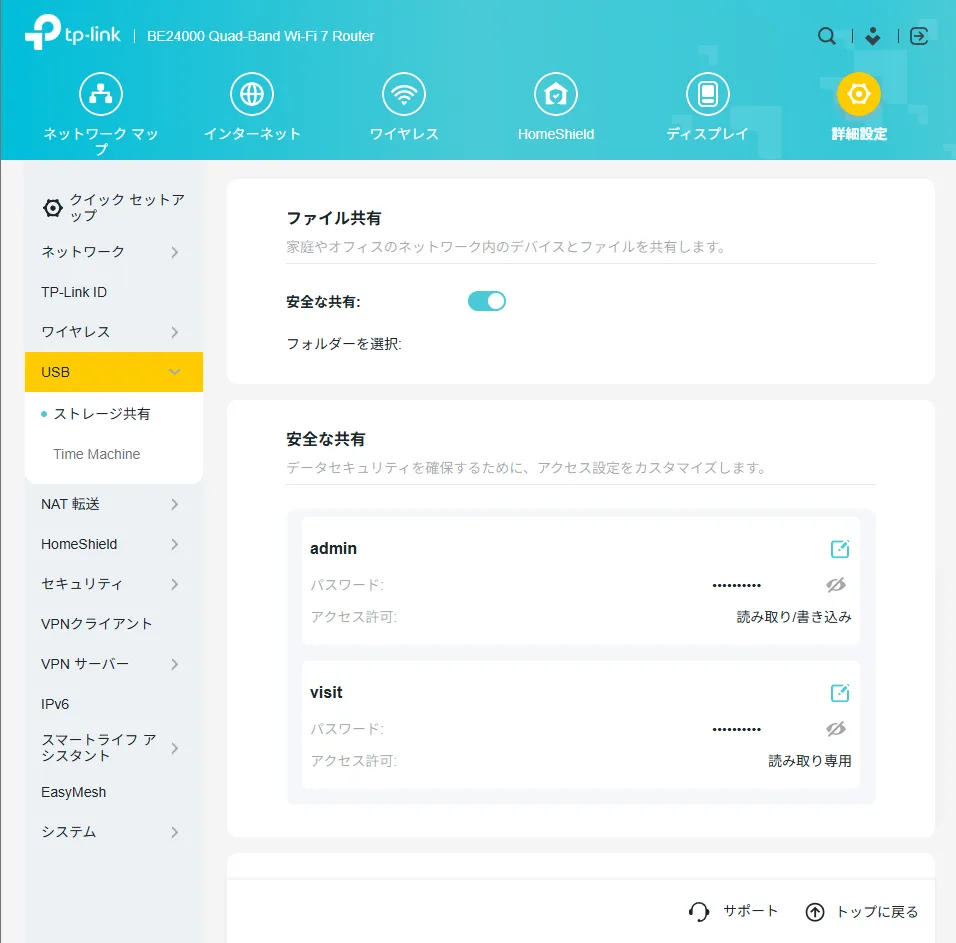The image size is (956, 943).
Task: Open the インターネット globe icon
Action: [252, 94]
